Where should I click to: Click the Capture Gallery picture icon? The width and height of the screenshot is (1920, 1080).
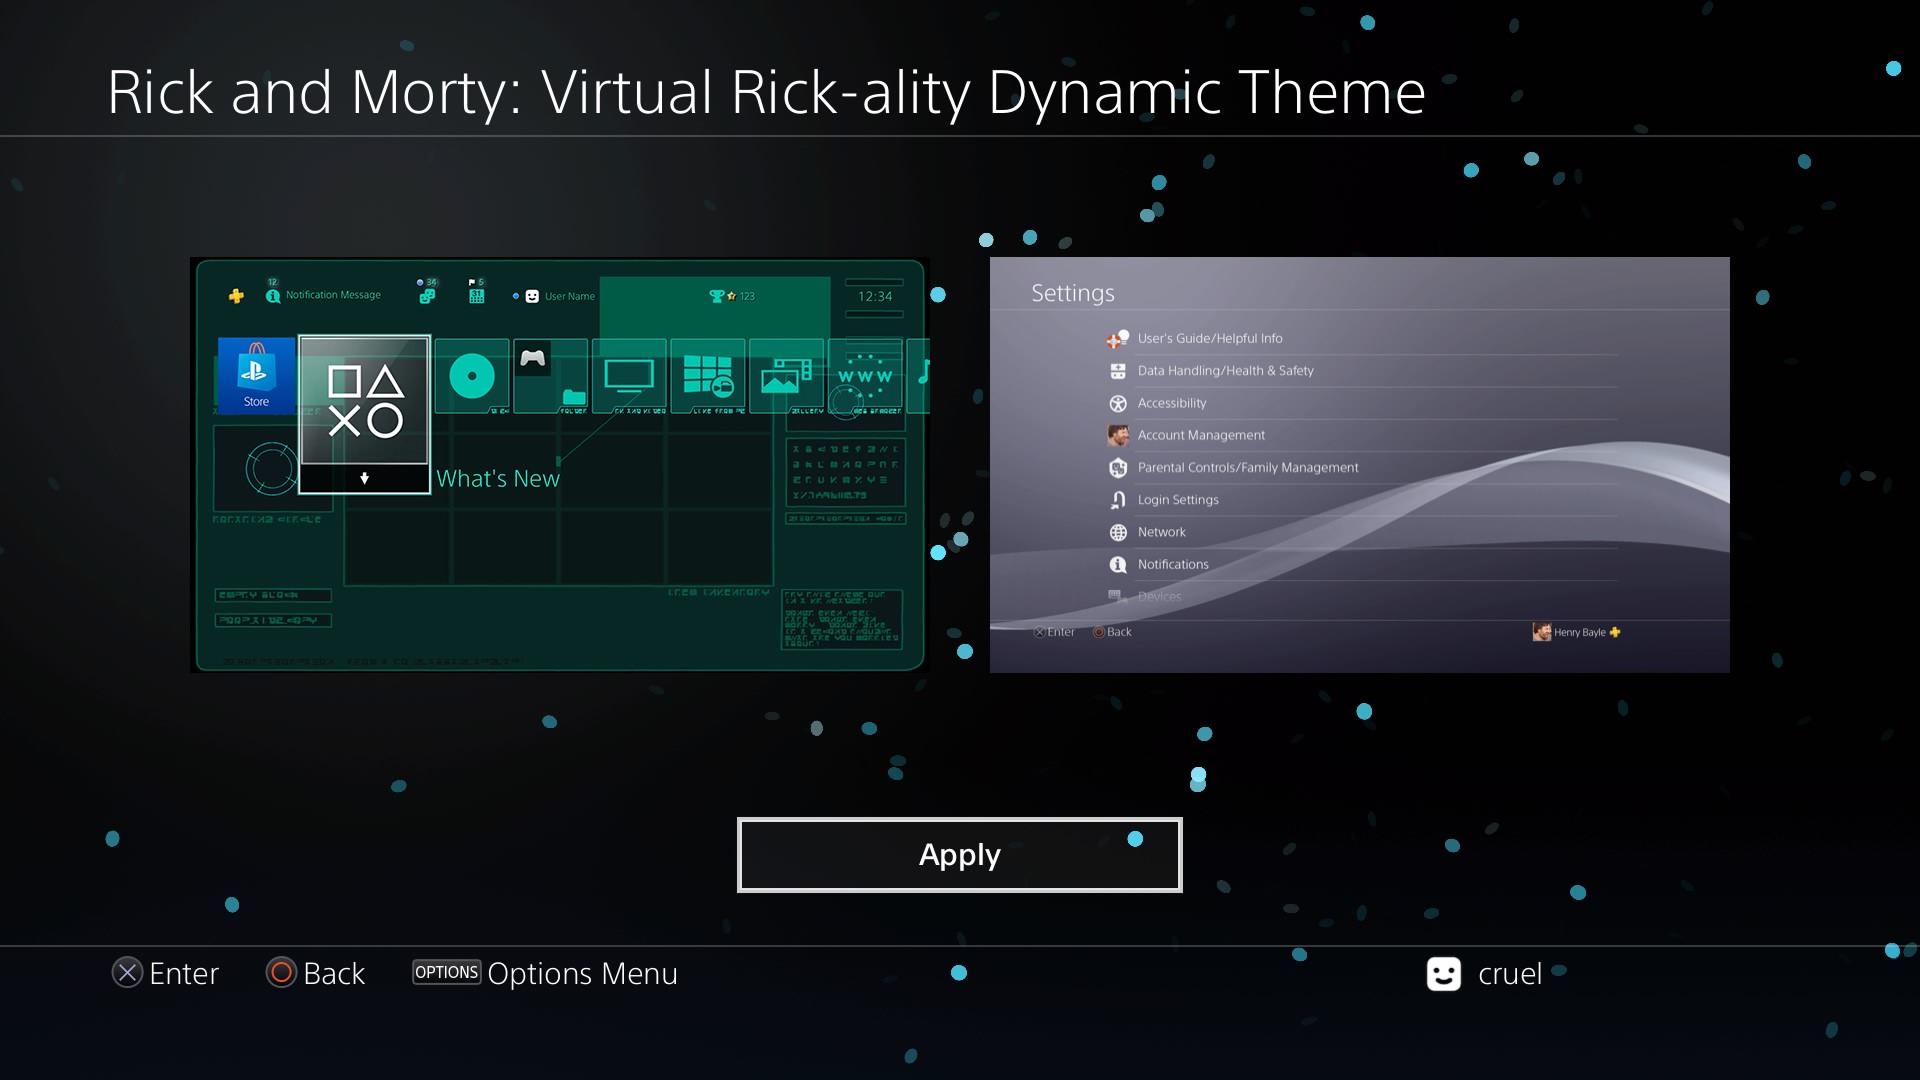(x=786, y=378)
